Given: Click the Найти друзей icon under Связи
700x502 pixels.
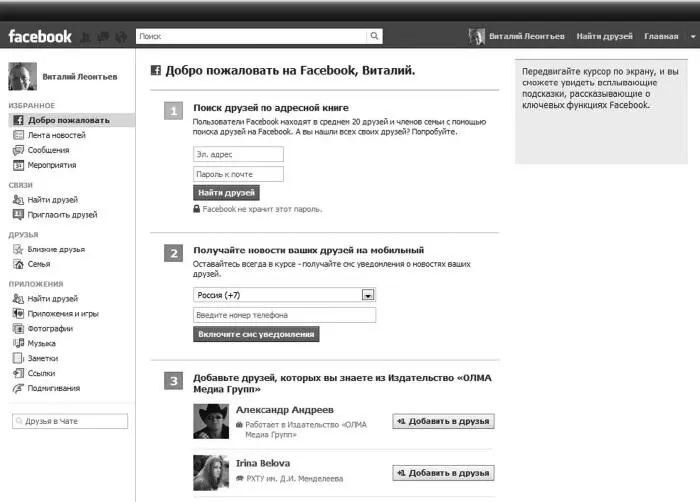Looking at the screenshot, I should coord(18,200).
